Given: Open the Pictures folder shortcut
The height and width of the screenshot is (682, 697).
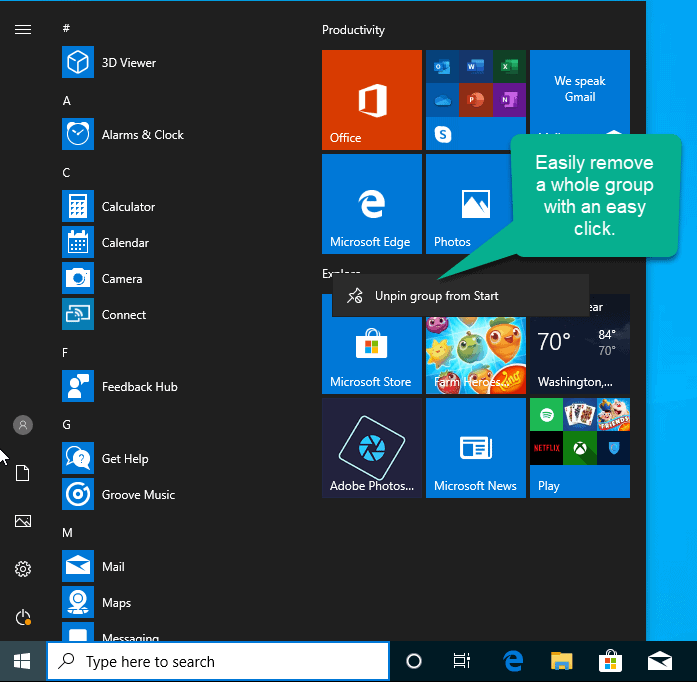Looking at the screenshot, I should point(23,521).
